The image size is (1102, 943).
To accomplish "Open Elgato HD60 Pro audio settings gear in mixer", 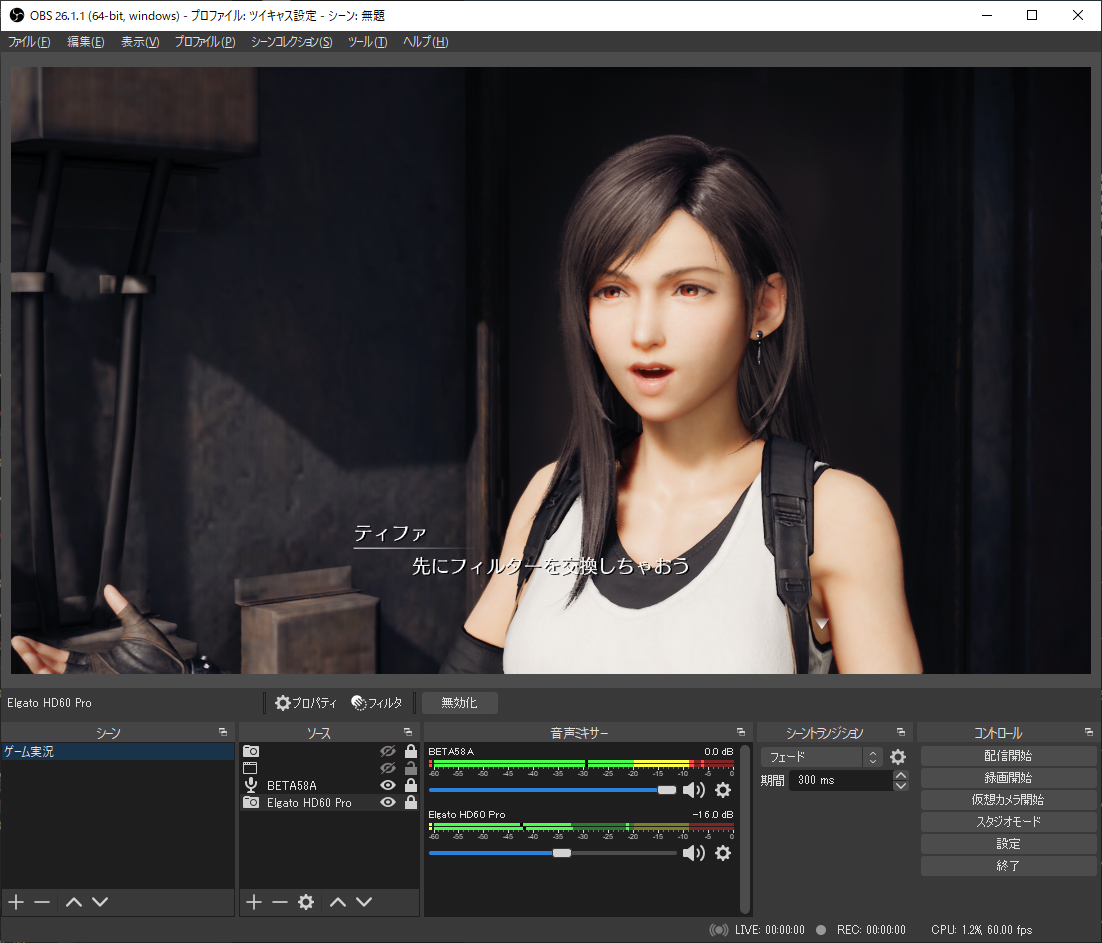I will 722,853.
